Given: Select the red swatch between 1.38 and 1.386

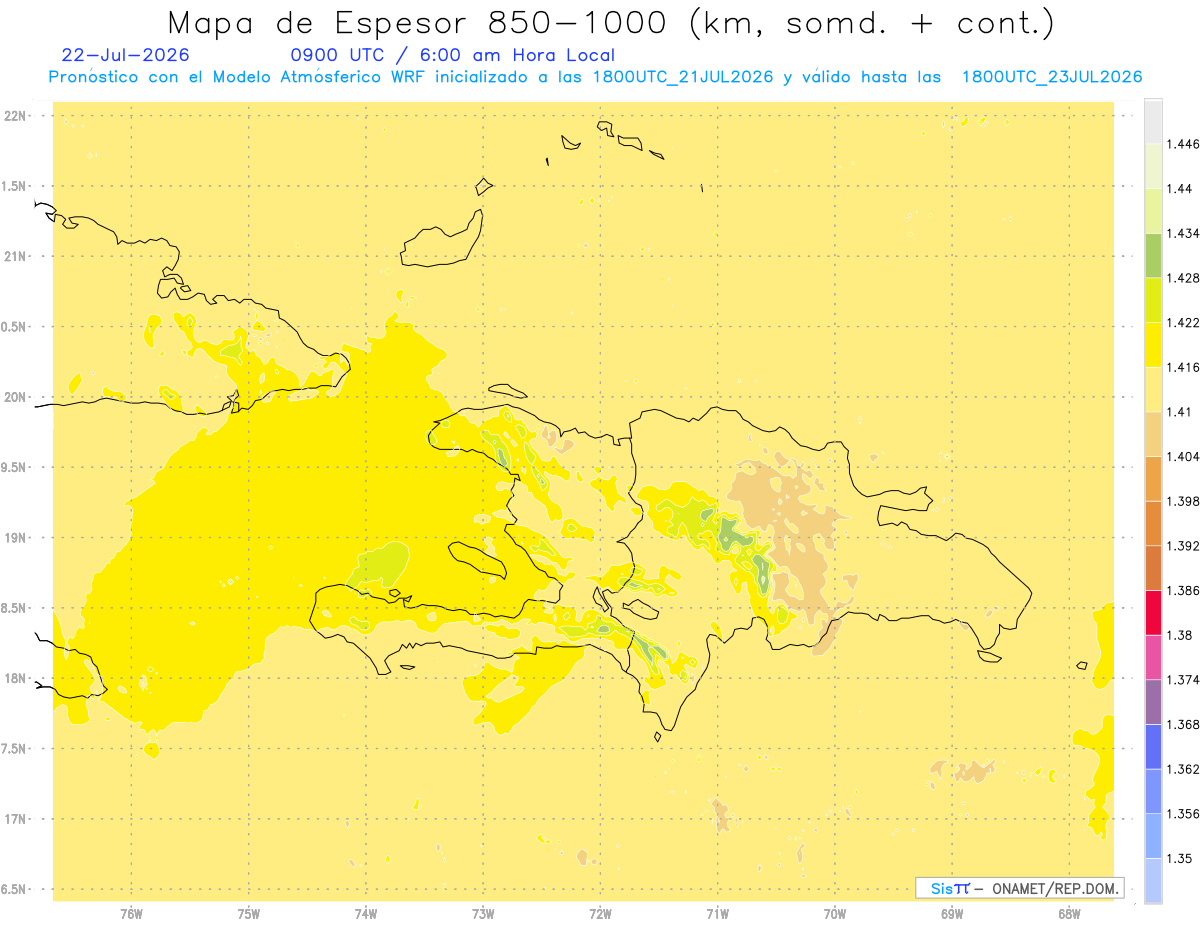Looking at the screenshot, I should coord(1153,612).
